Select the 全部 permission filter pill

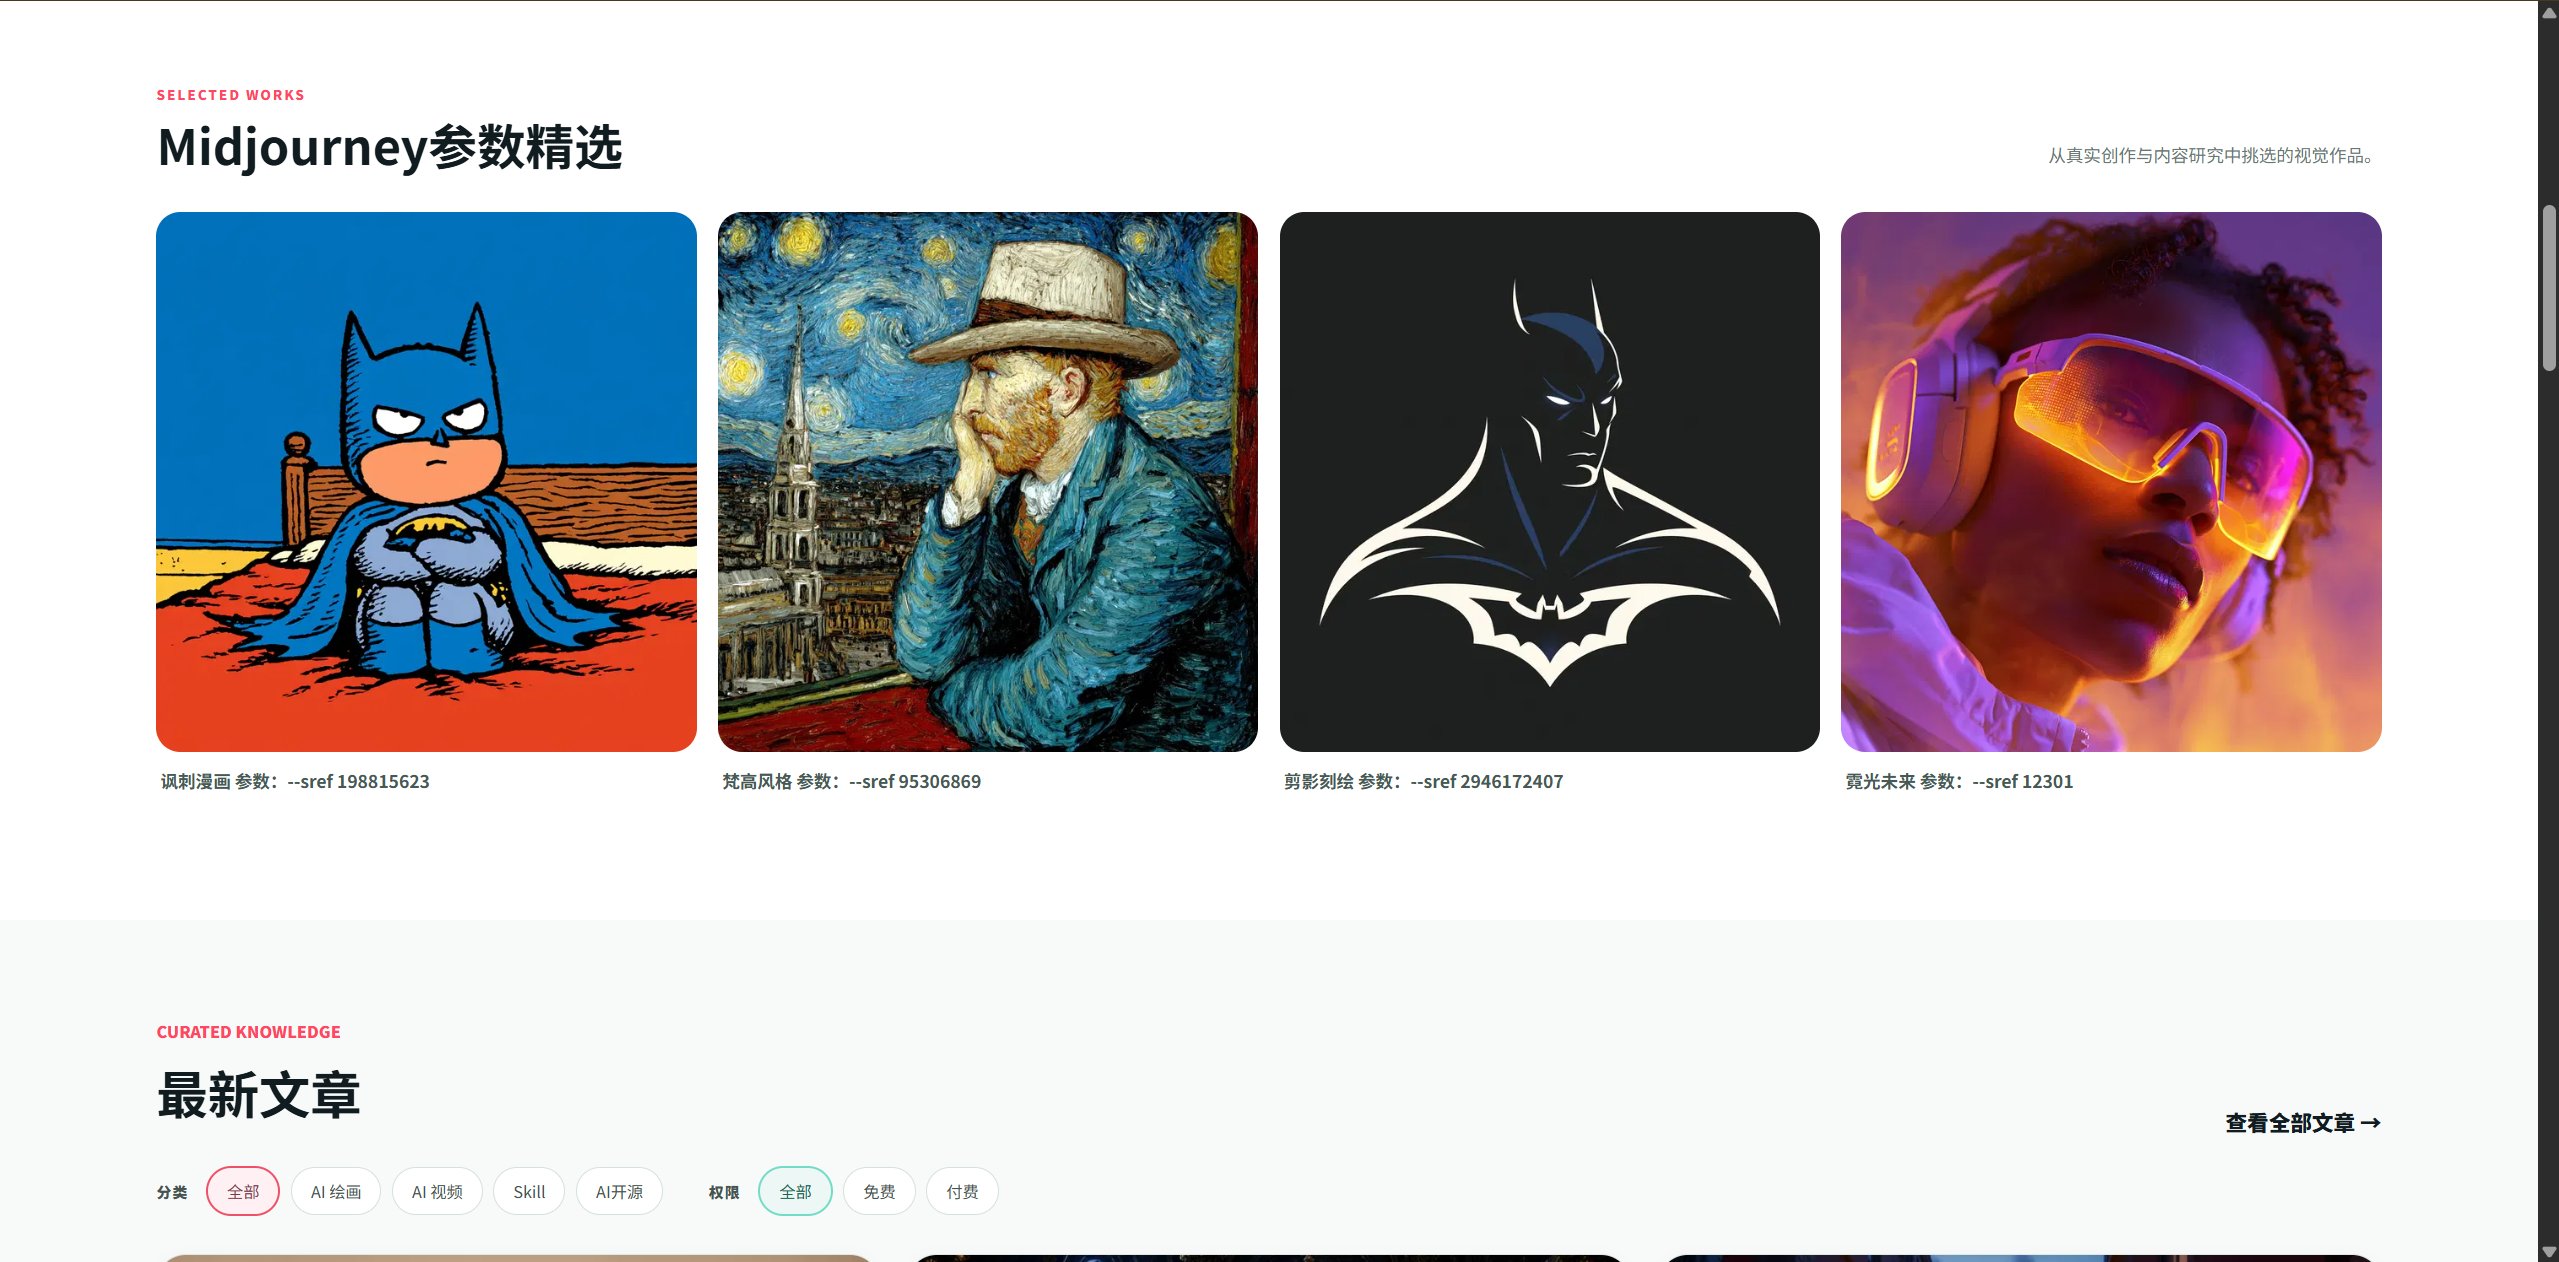point(795,1191)
